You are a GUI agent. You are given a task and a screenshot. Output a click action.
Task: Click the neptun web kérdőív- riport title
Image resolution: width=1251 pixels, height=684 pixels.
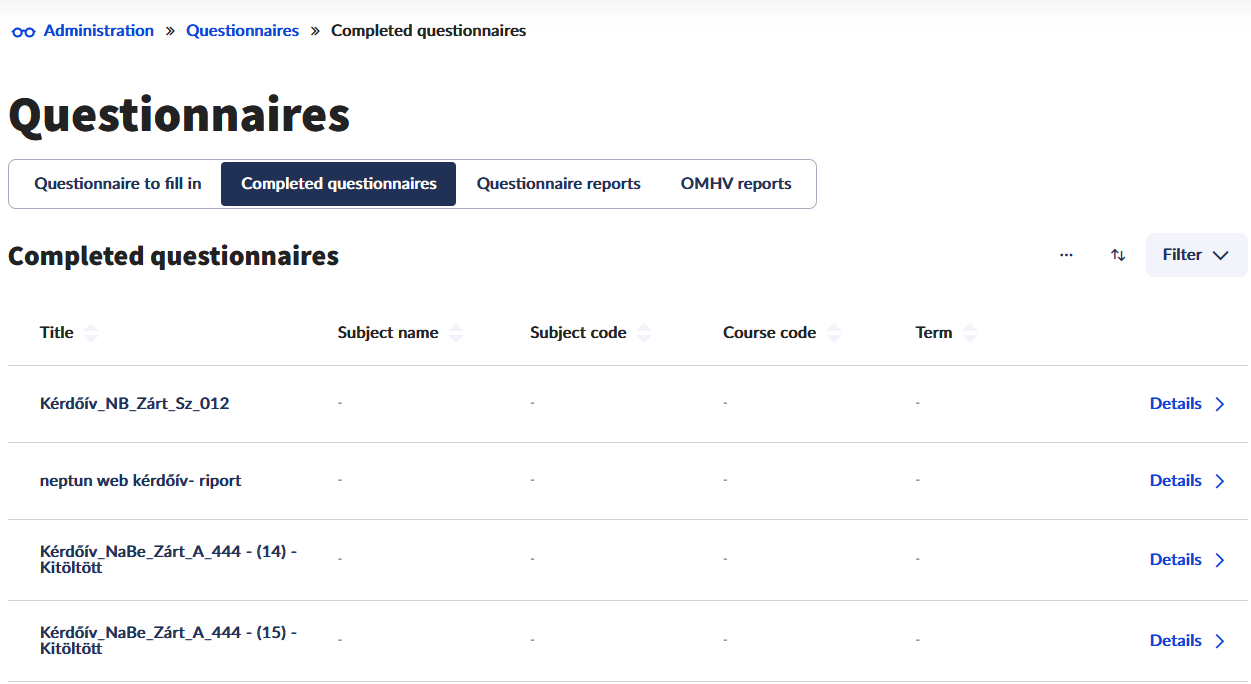(x=141, y=481)
